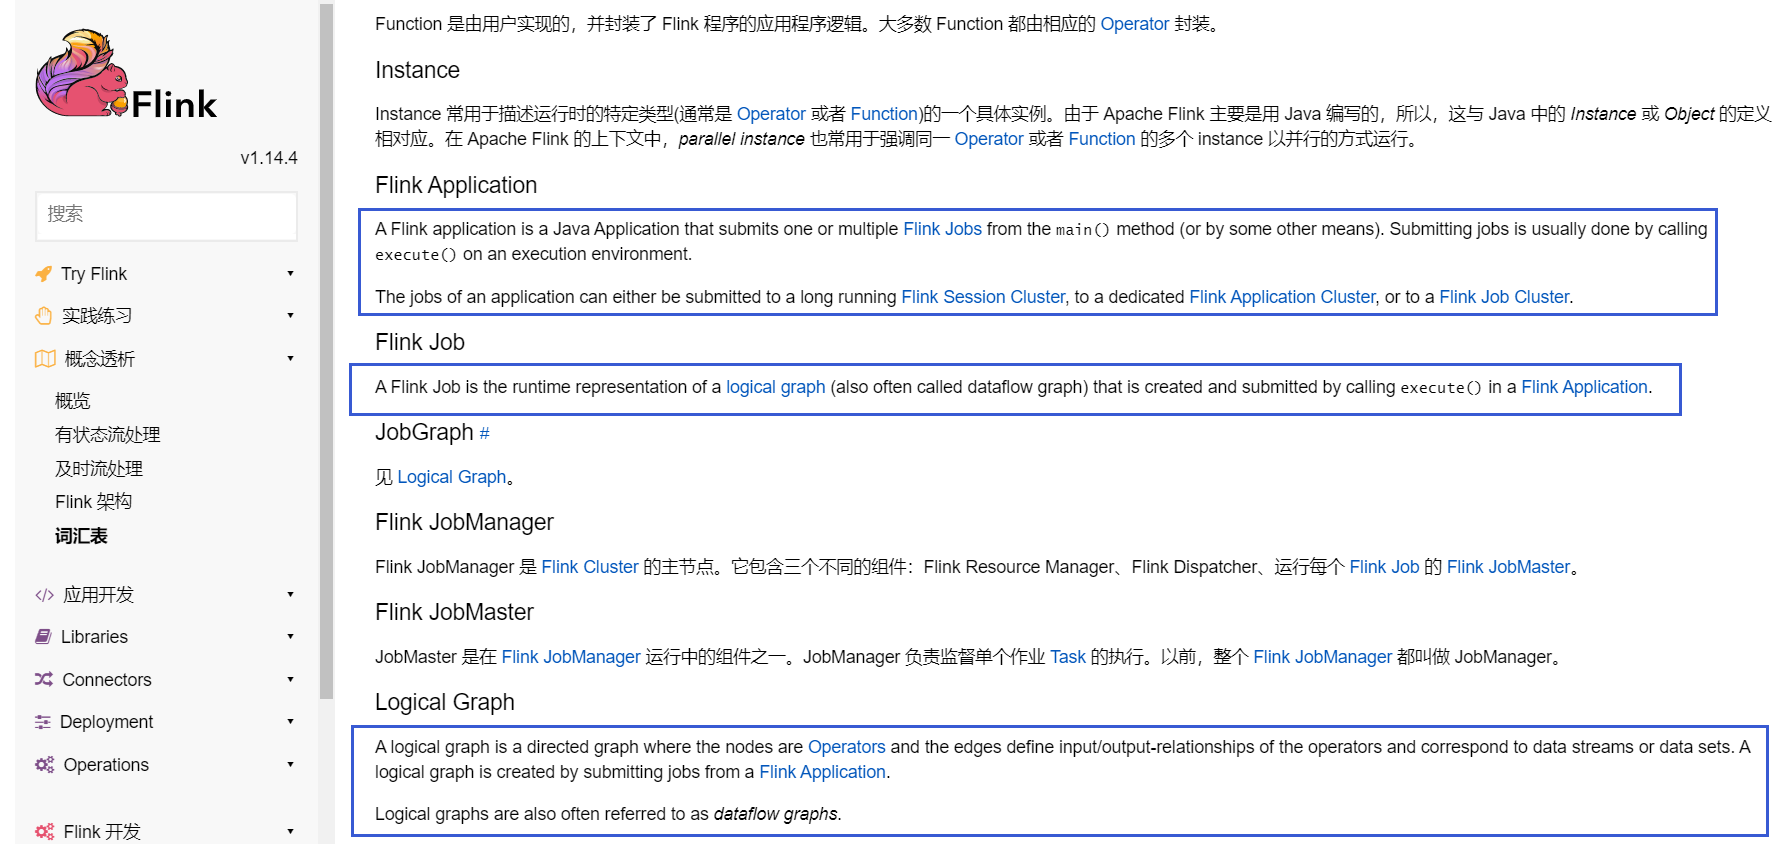This screenshot has height=844, width=1785.
Task: Open the Try Flink menu item
Action: (x=94, y=274)
